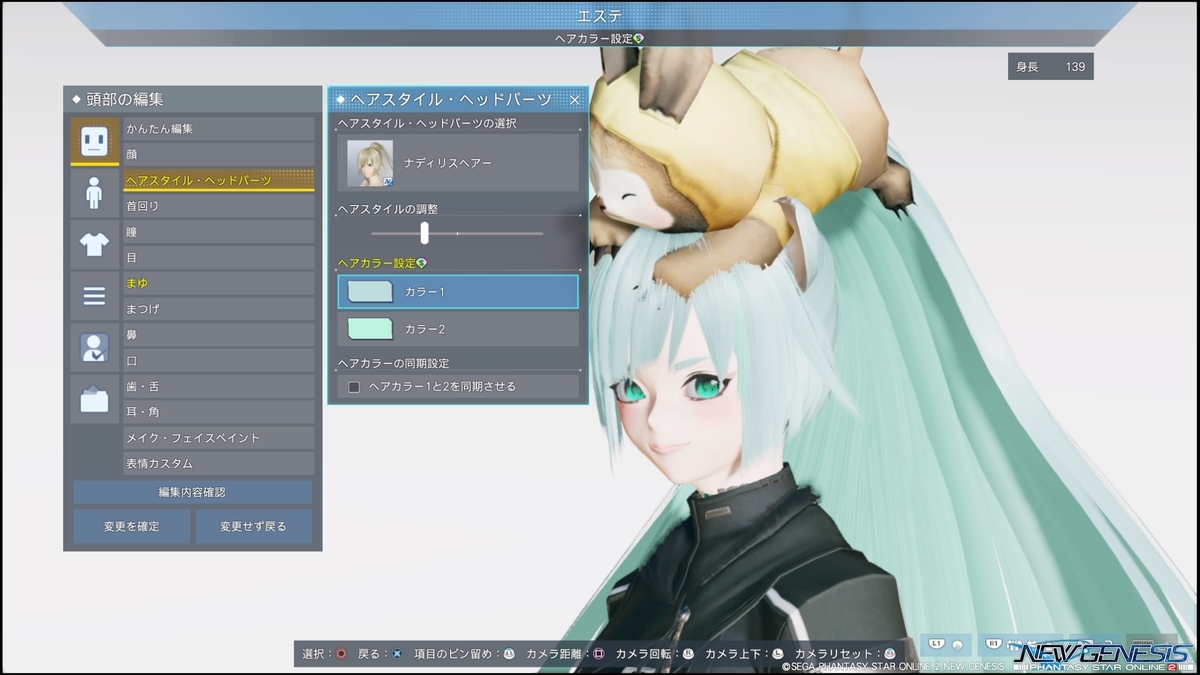1200x675 pixels.
Task: Click the circle 選択 button icon
Action: (x=341, y=653)
